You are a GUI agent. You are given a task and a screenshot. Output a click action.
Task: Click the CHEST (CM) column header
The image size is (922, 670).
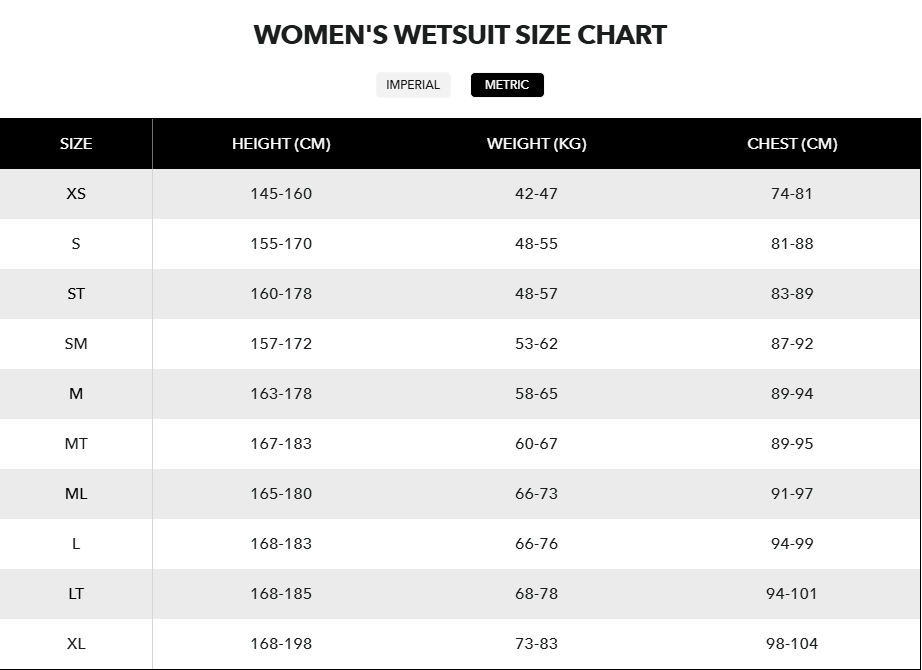[x=792, y=144]
